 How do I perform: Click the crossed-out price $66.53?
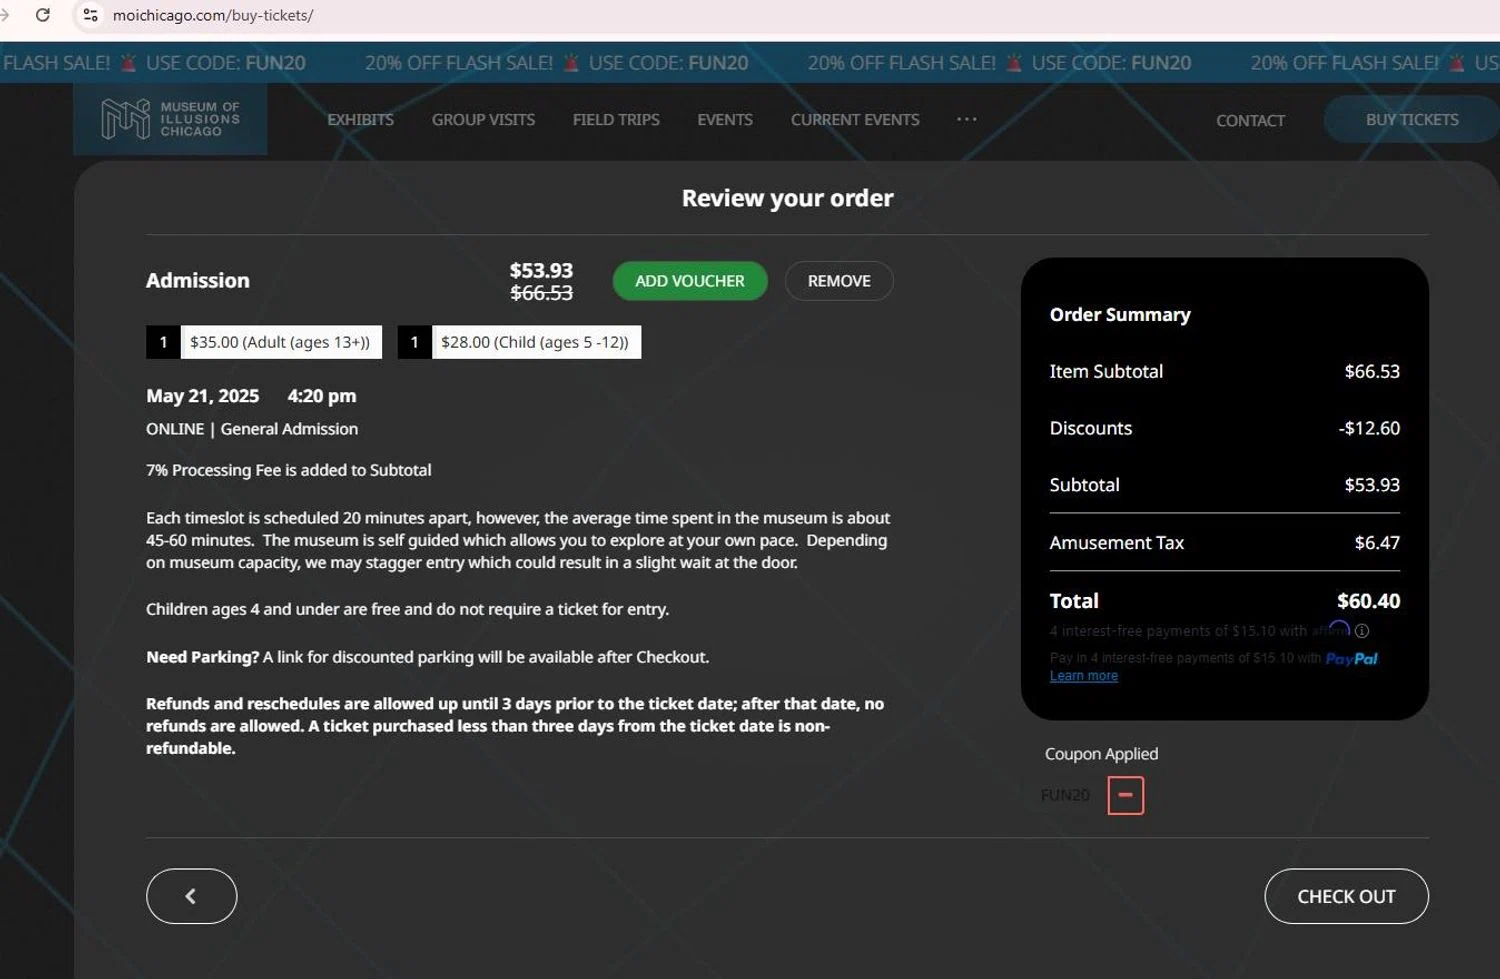(541, 293)
